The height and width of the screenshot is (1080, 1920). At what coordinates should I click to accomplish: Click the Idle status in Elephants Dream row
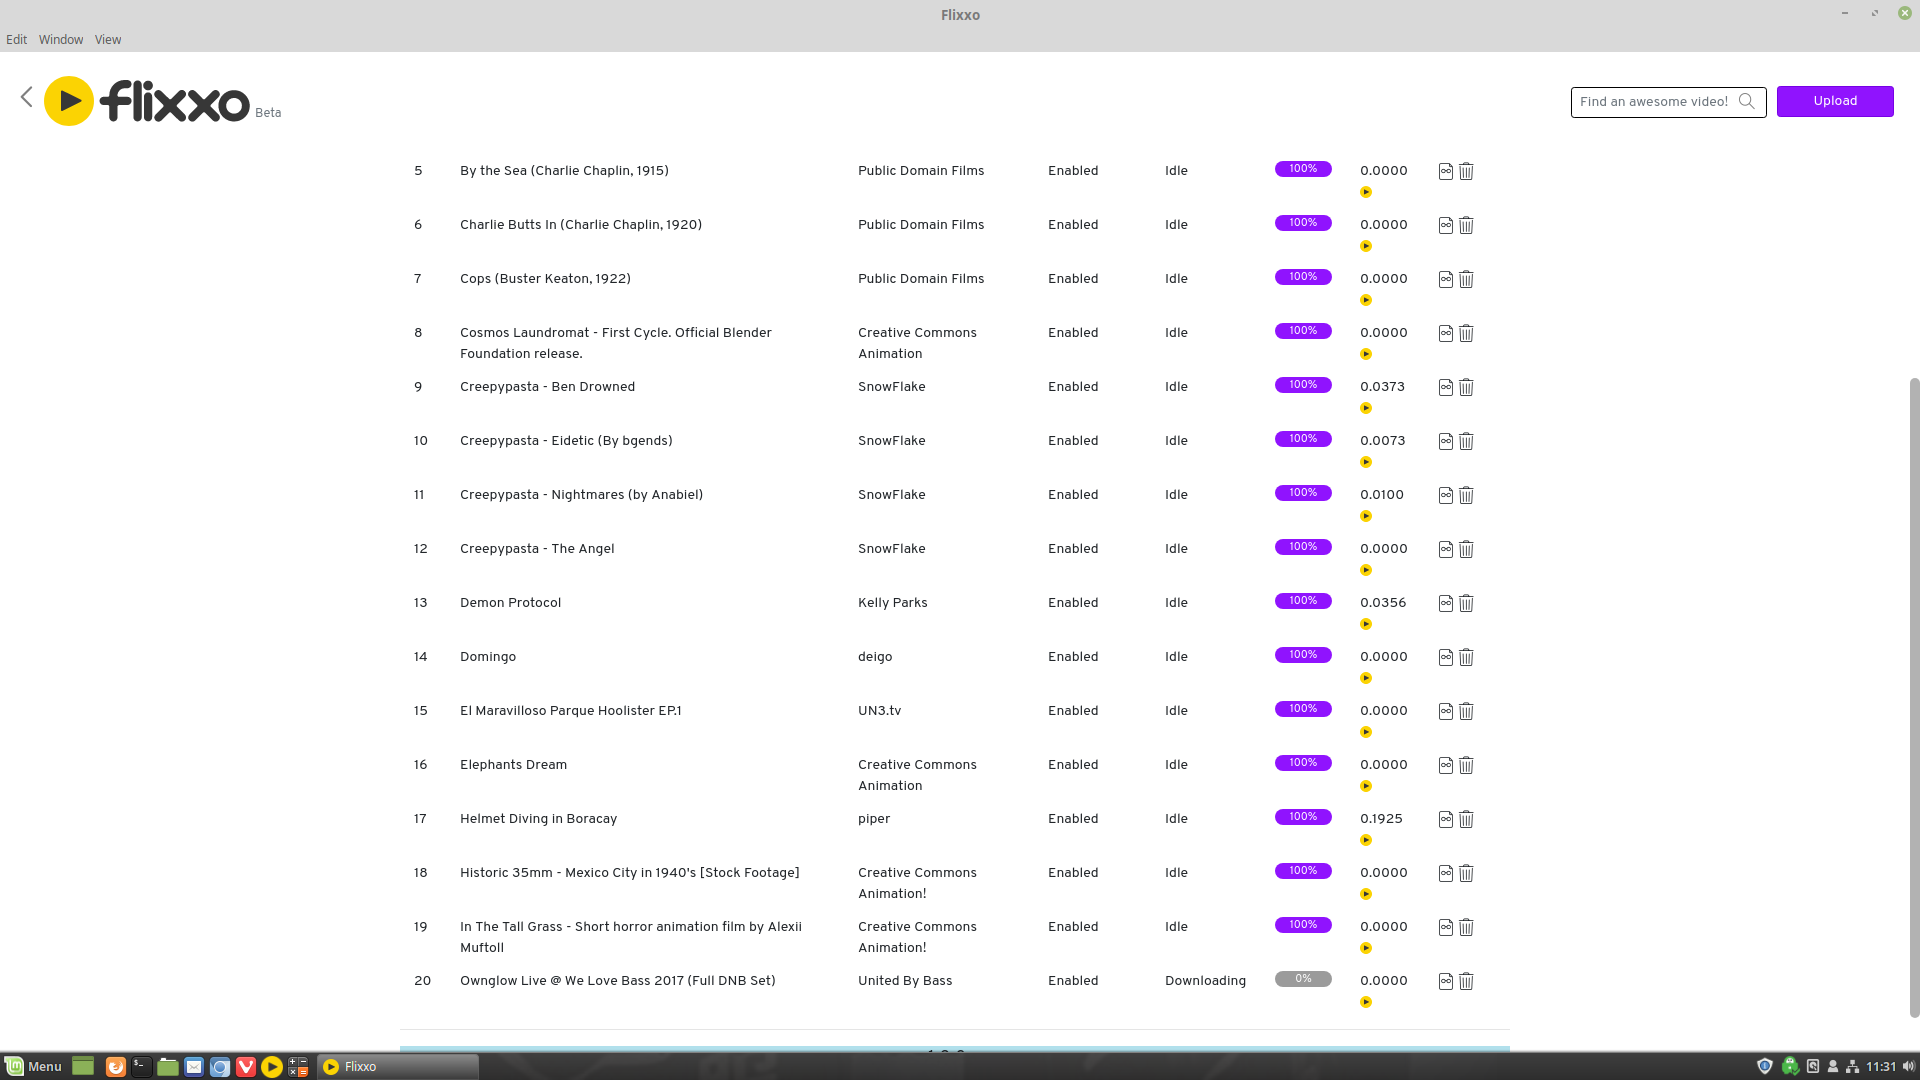[x=1176, y=765]
